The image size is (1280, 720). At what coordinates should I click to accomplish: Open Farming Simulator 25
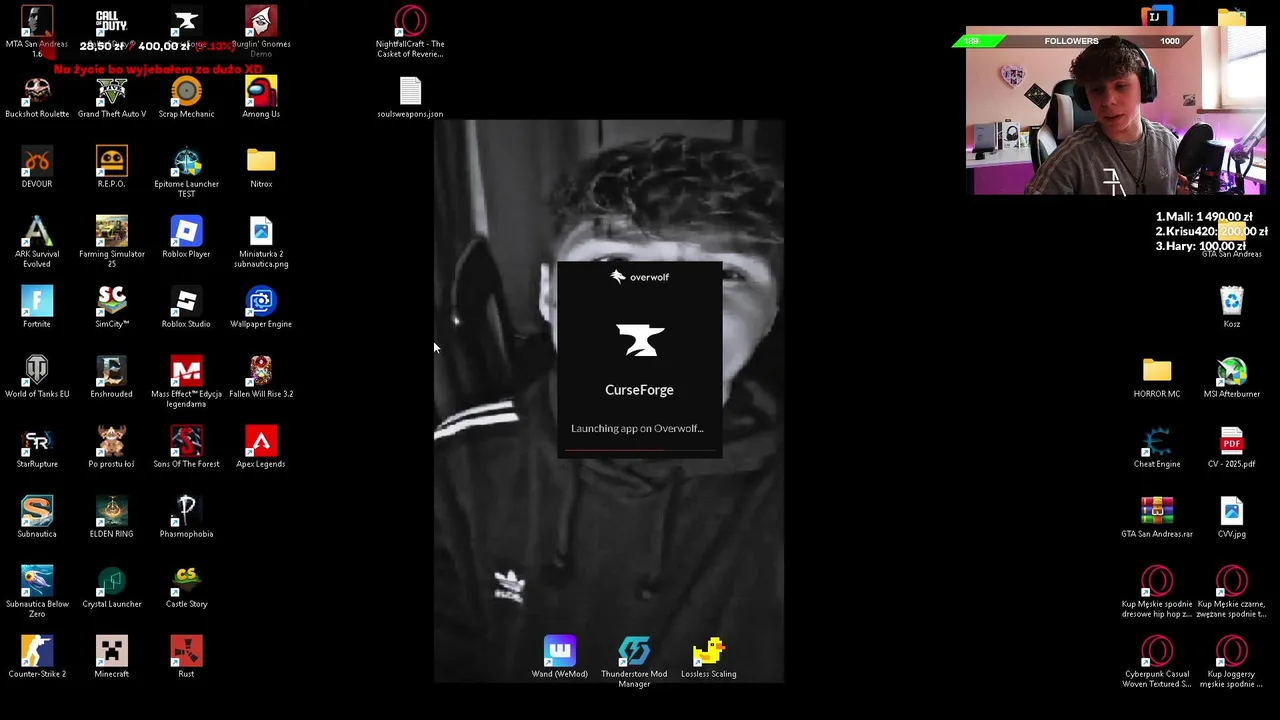(x=111, y=242)
